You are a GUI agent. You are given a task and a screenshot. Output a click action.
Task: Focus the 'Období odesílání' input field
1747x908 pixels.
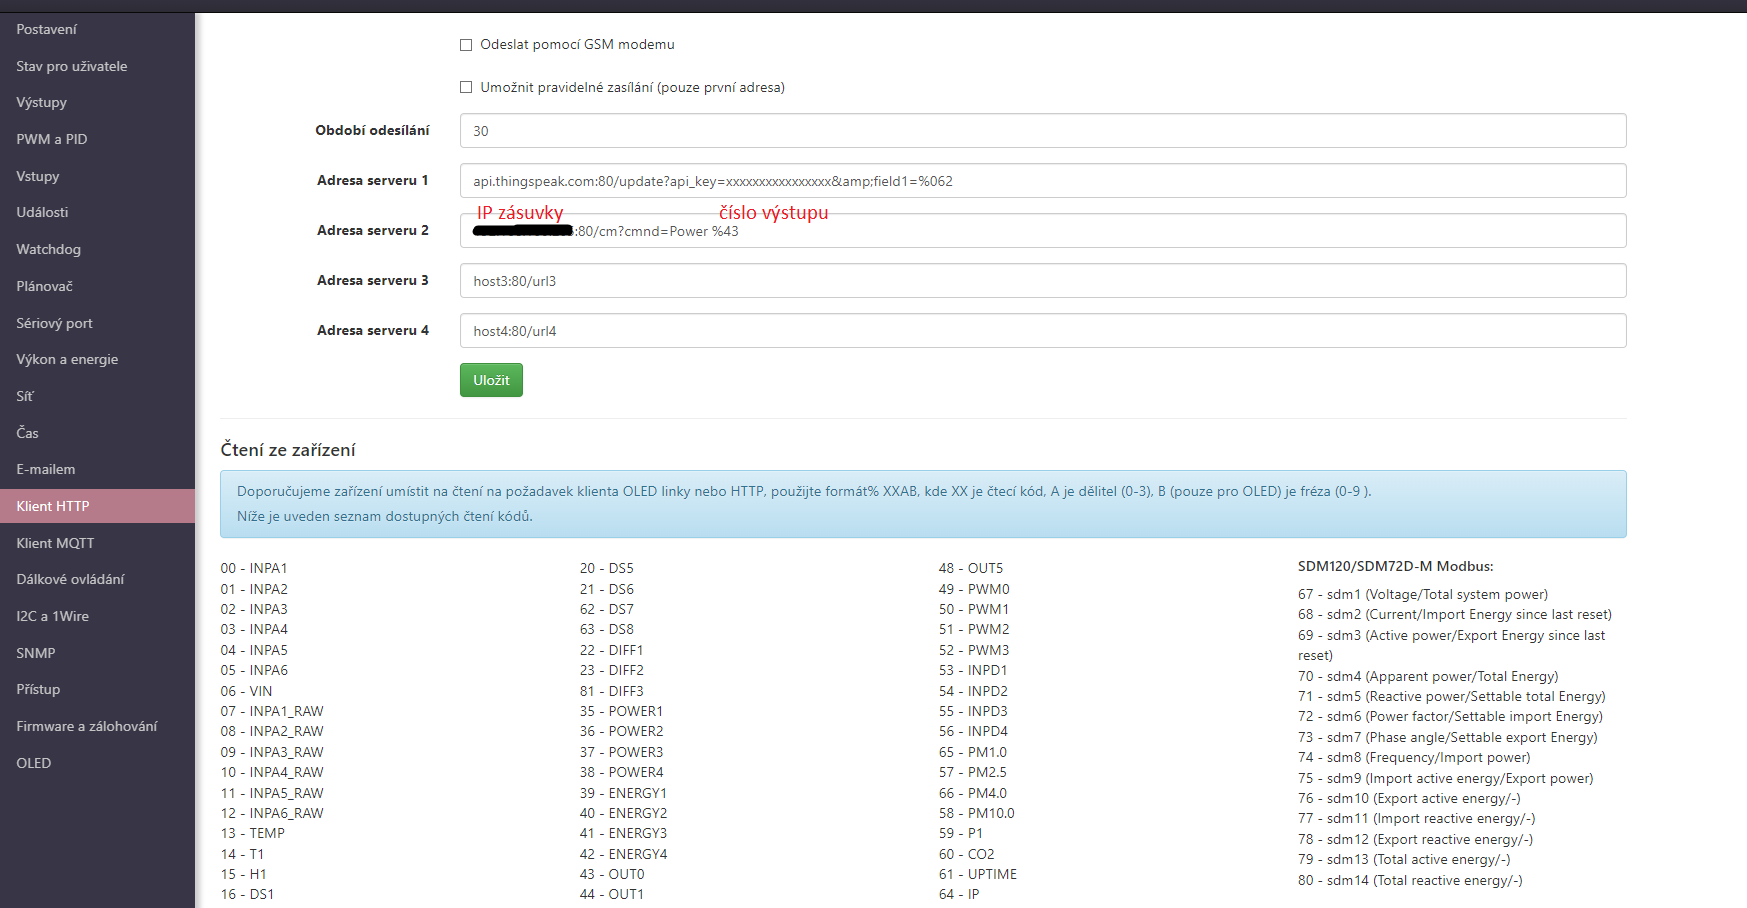point(1042,131)
